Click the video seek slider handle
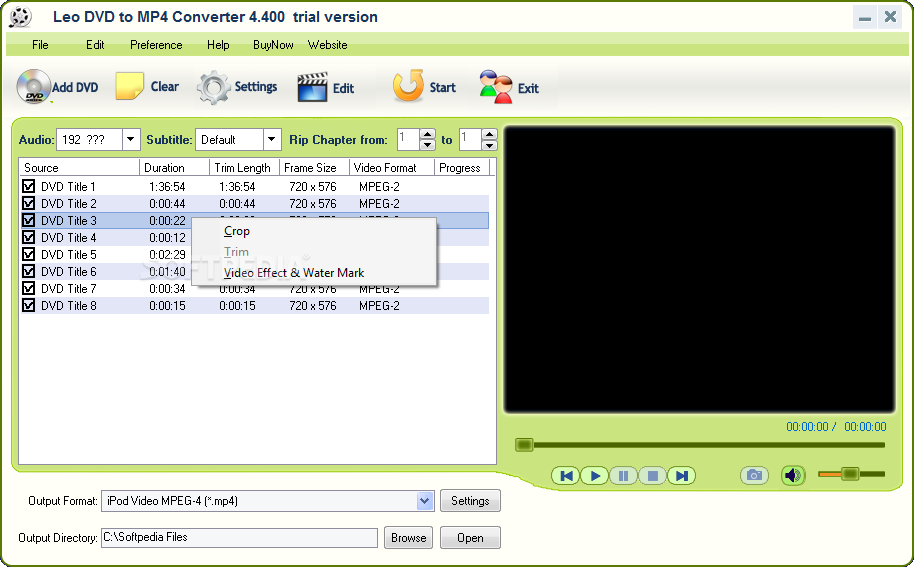This screenshot has height=567, width=914. [x=524, y=445]
